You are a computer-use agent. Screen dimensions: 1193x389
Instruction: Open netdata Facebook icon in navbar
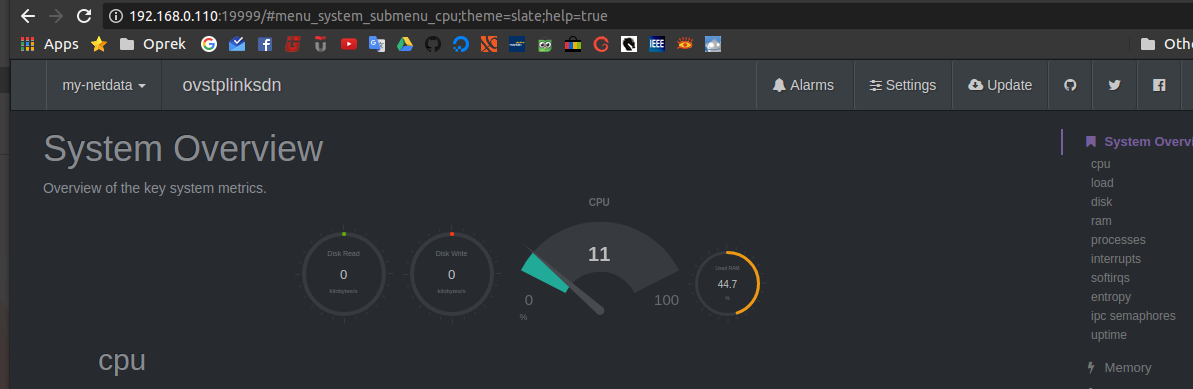pos(1159,85)
